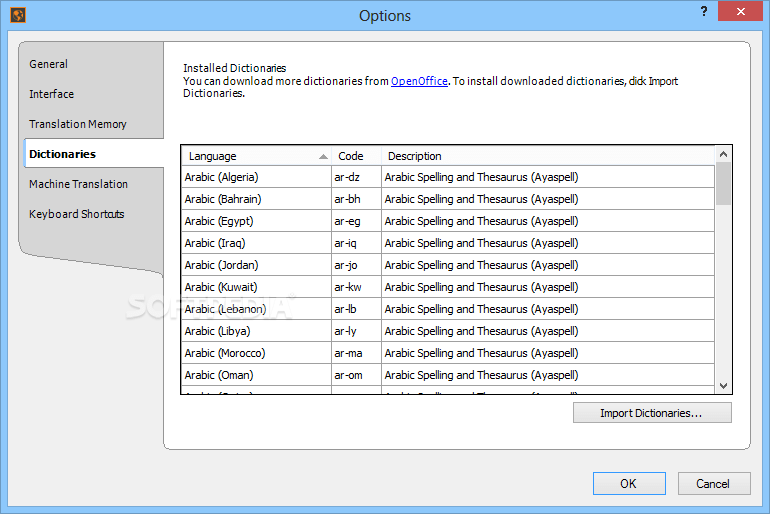Click the application icon in the title bar
Viewport: 770px width, 514px height.
(x=18, y=15)
